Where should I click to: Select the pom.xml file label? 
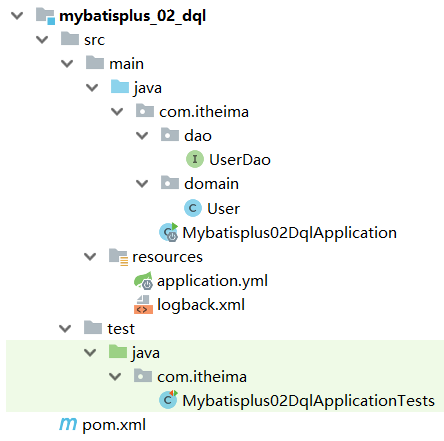click(x=114, y=425)
